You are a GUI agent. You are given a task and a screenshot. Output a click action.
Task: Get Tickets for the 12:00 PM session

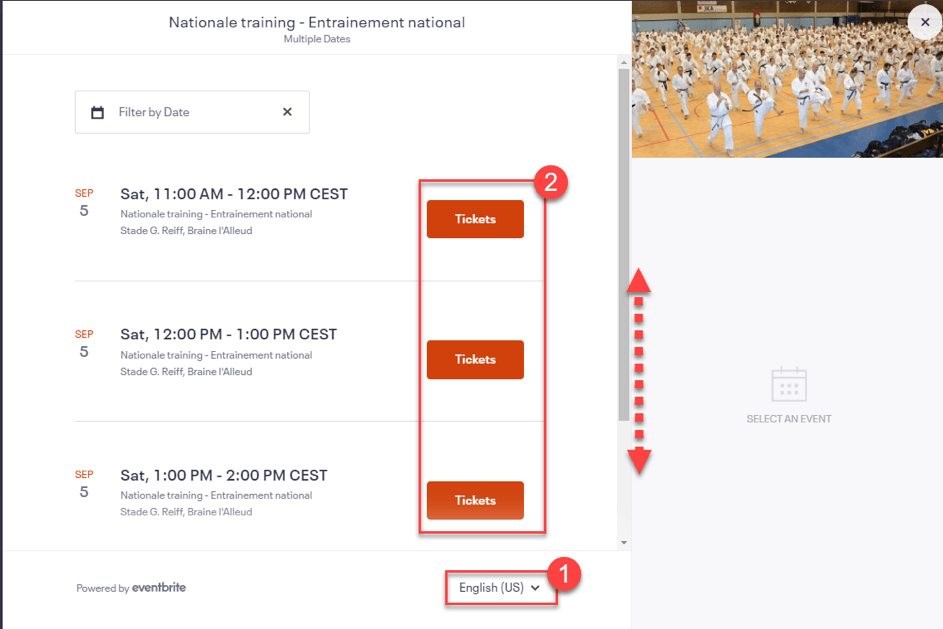click(x=475, y=360)
